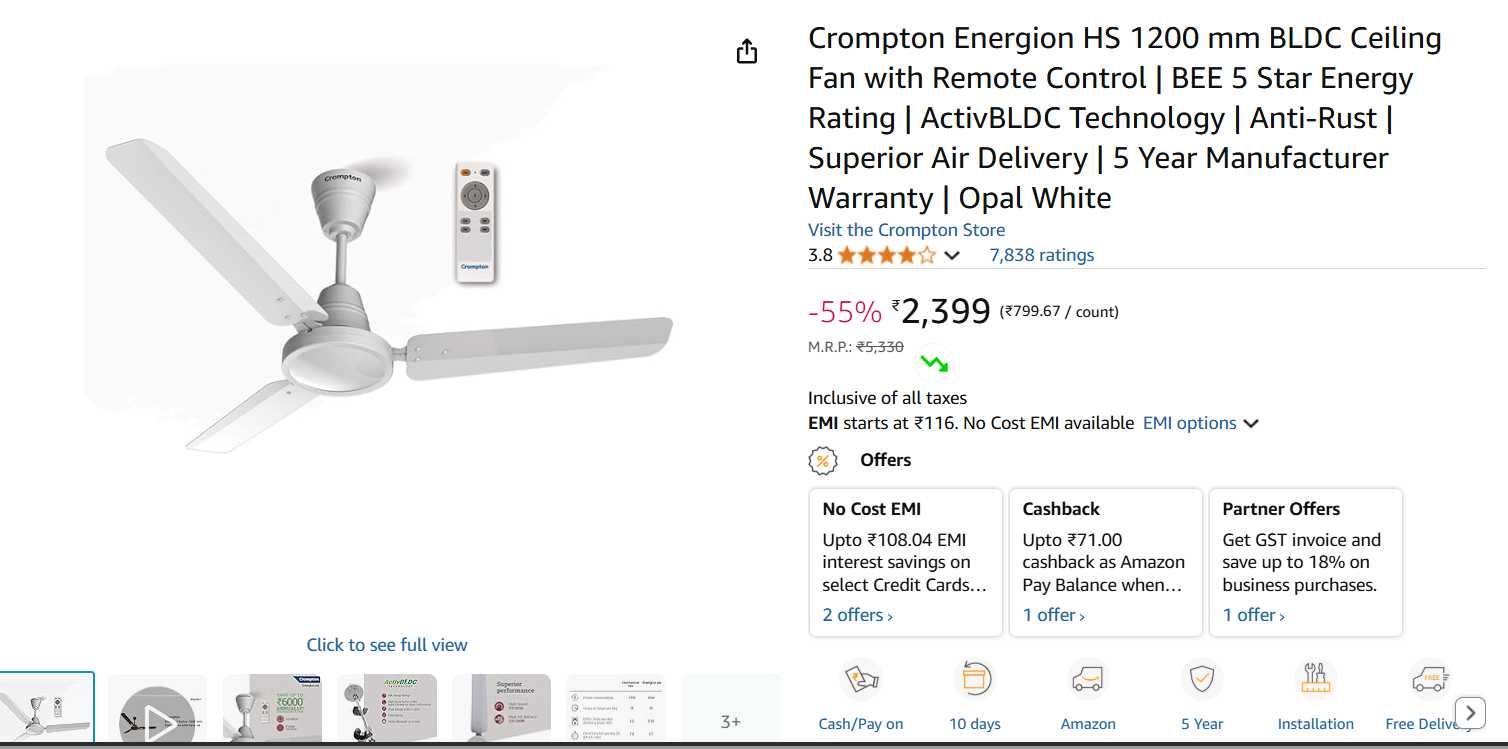Click the 10 days return icon
This screenshot has width=1508, height=749.
[x=974, y=681]
